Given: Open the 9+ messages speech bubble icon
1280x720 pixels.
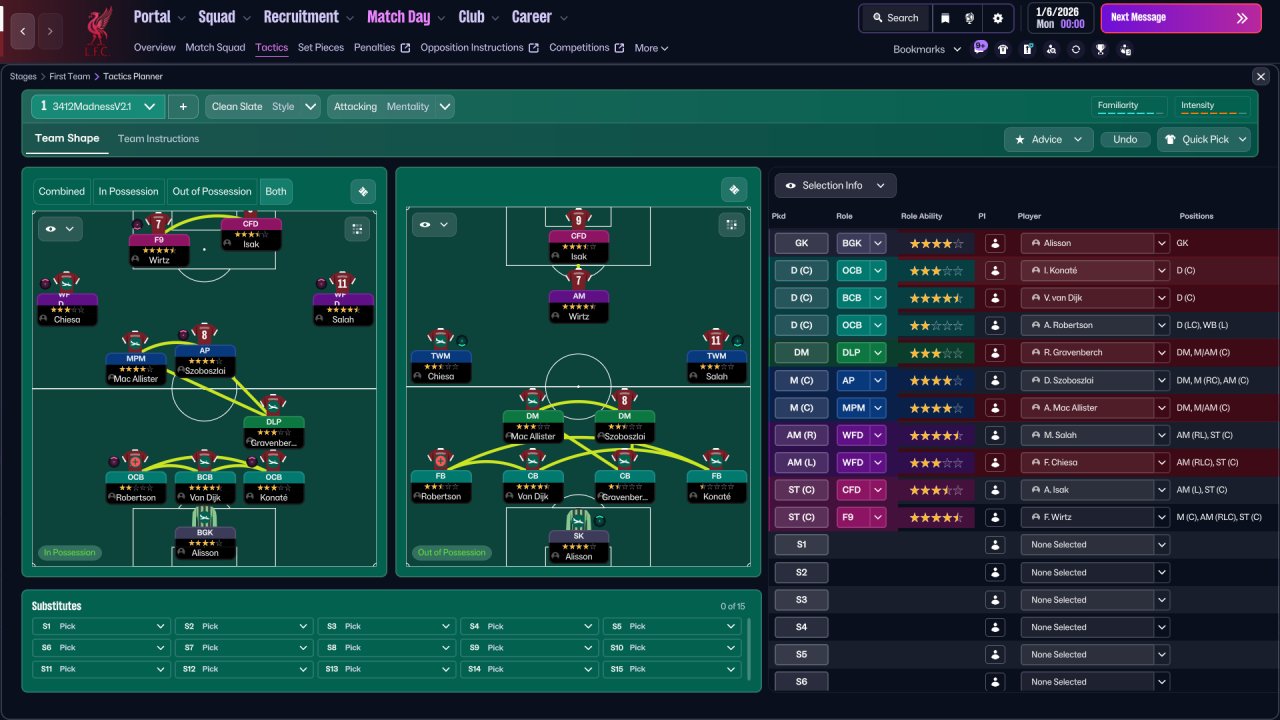Looking at the screenshot, I should (980, 47).
